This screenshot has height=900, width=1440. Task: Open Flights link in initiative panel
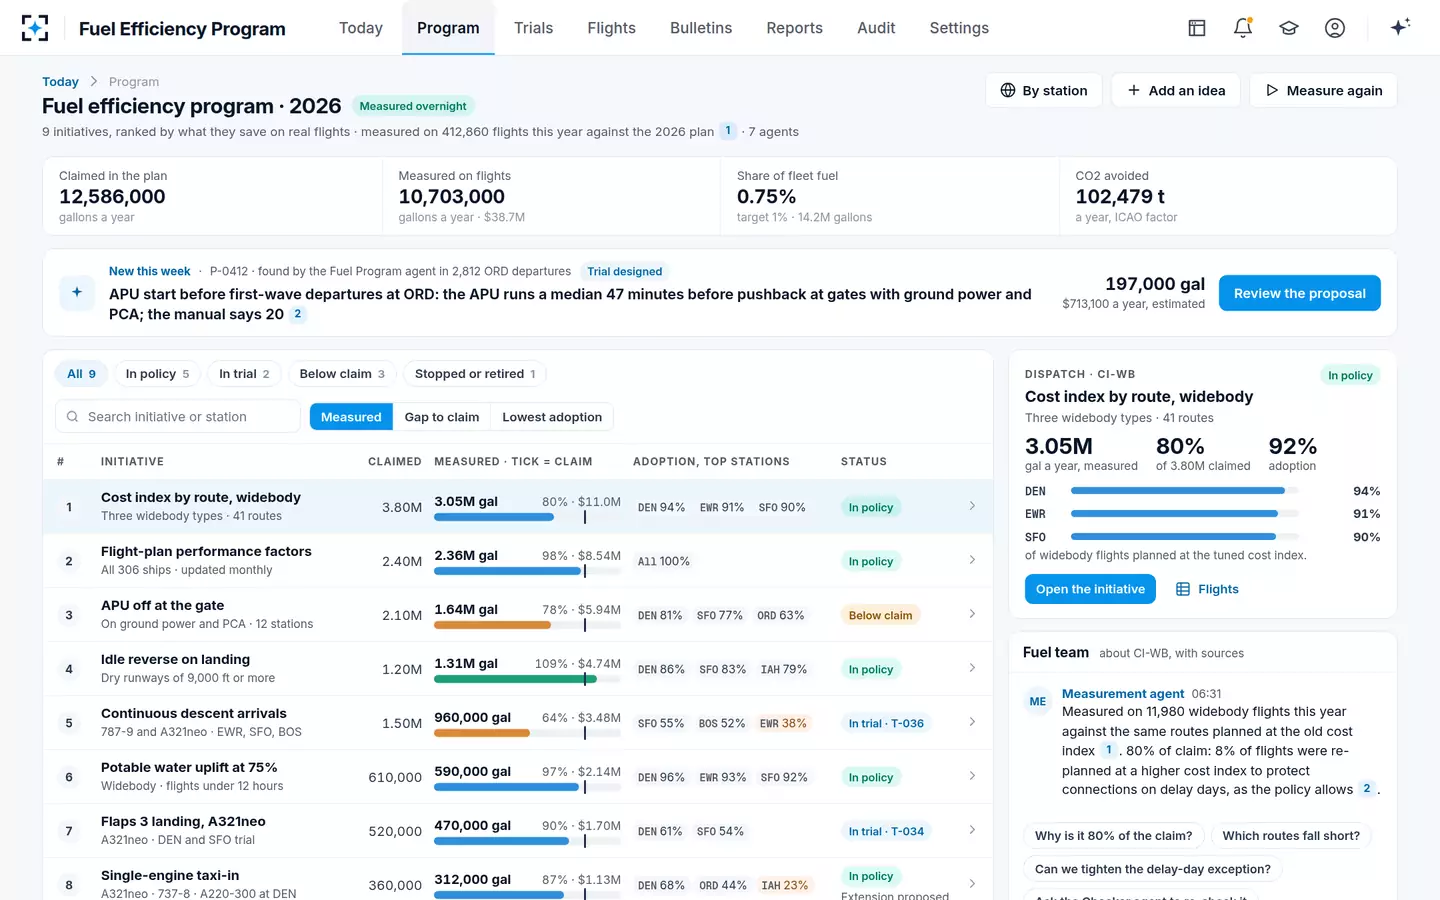coord(1207,589)
